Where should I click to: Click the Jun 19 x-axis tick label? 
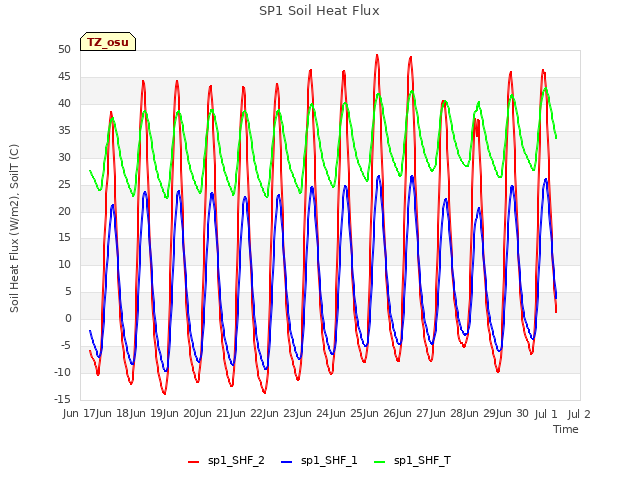click(147, 414)
